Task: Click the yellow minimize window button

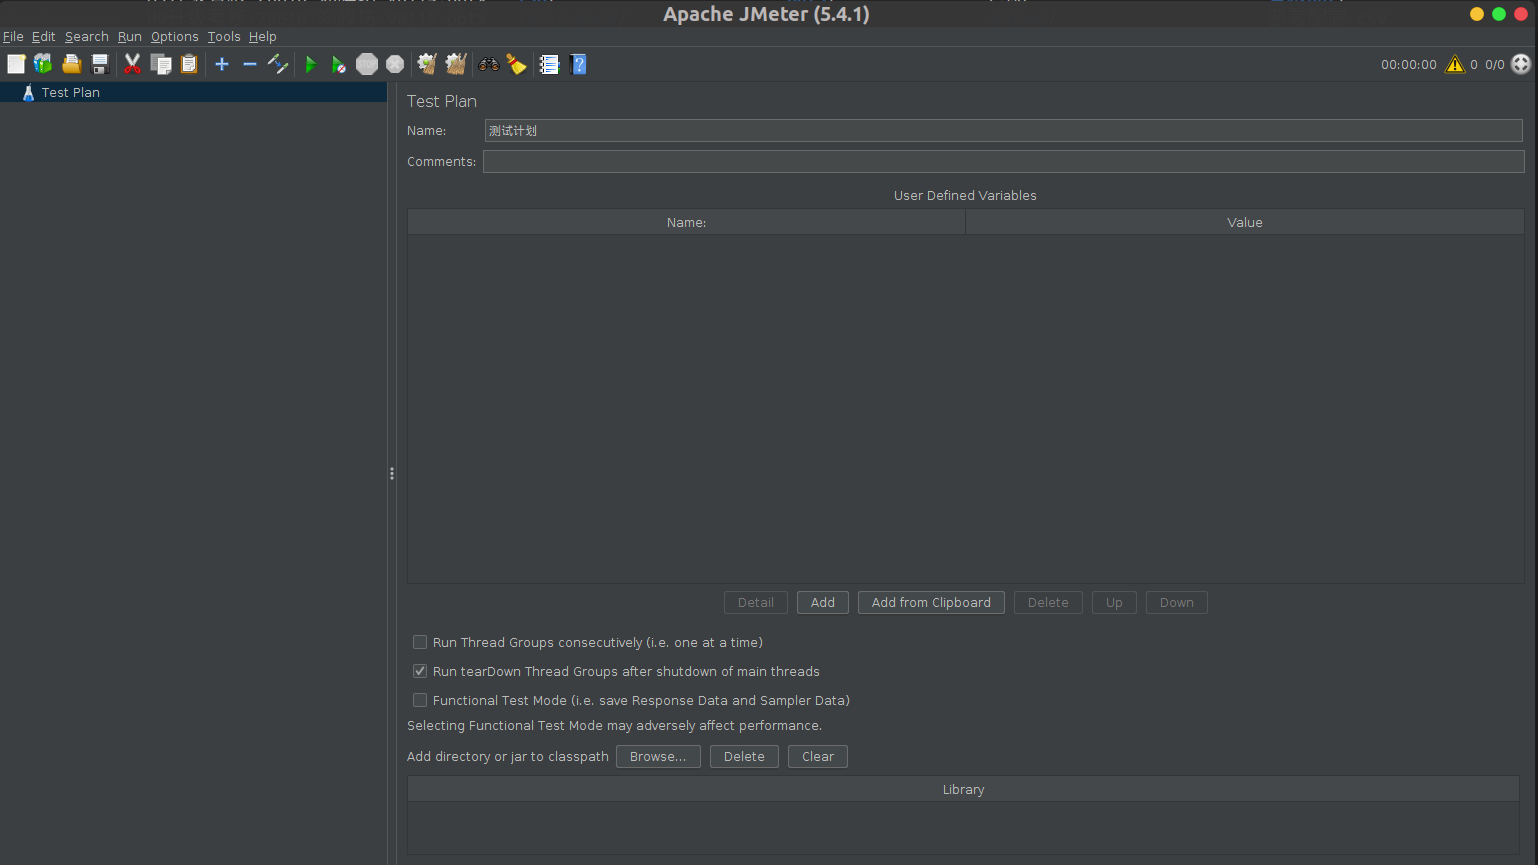Action: 1477,14
